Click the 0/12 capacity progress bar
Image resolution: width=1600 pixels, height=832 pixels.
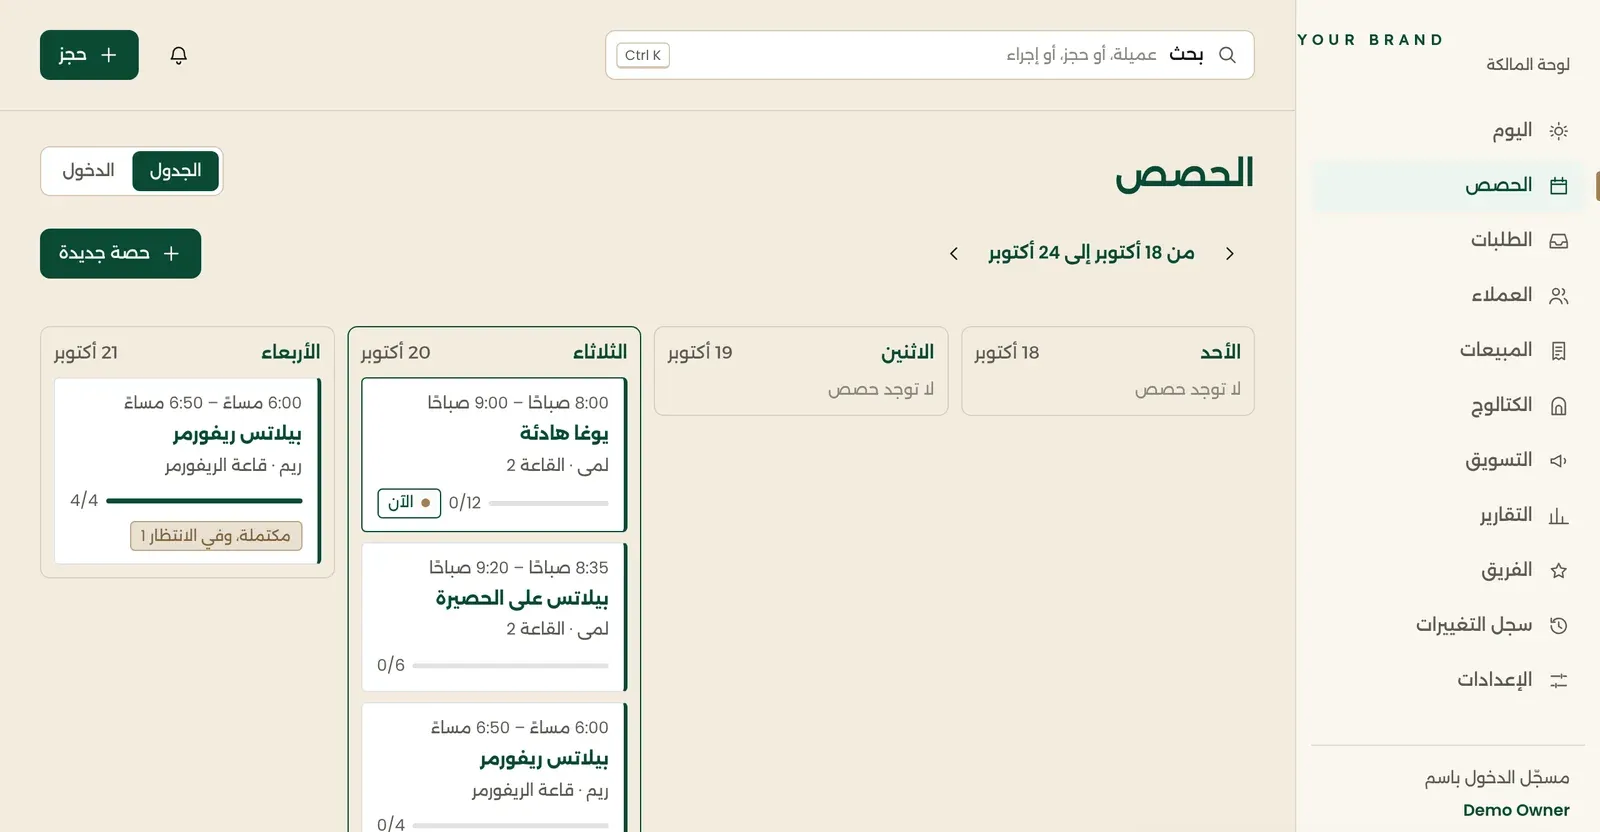click(549, 503)
